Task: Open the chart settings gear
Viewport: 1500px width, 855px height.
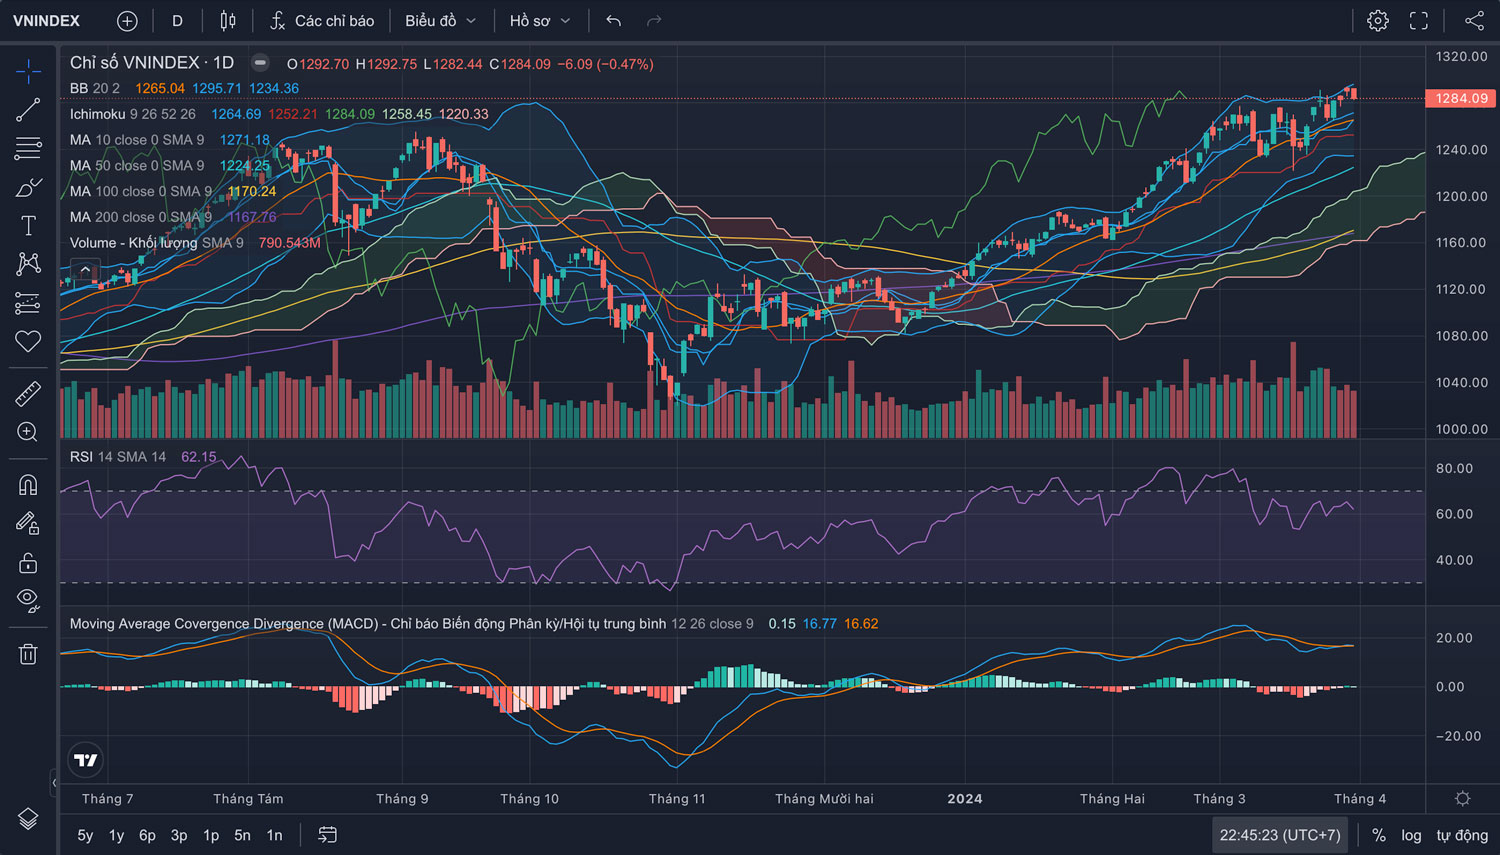Action: click(1377, 21)
